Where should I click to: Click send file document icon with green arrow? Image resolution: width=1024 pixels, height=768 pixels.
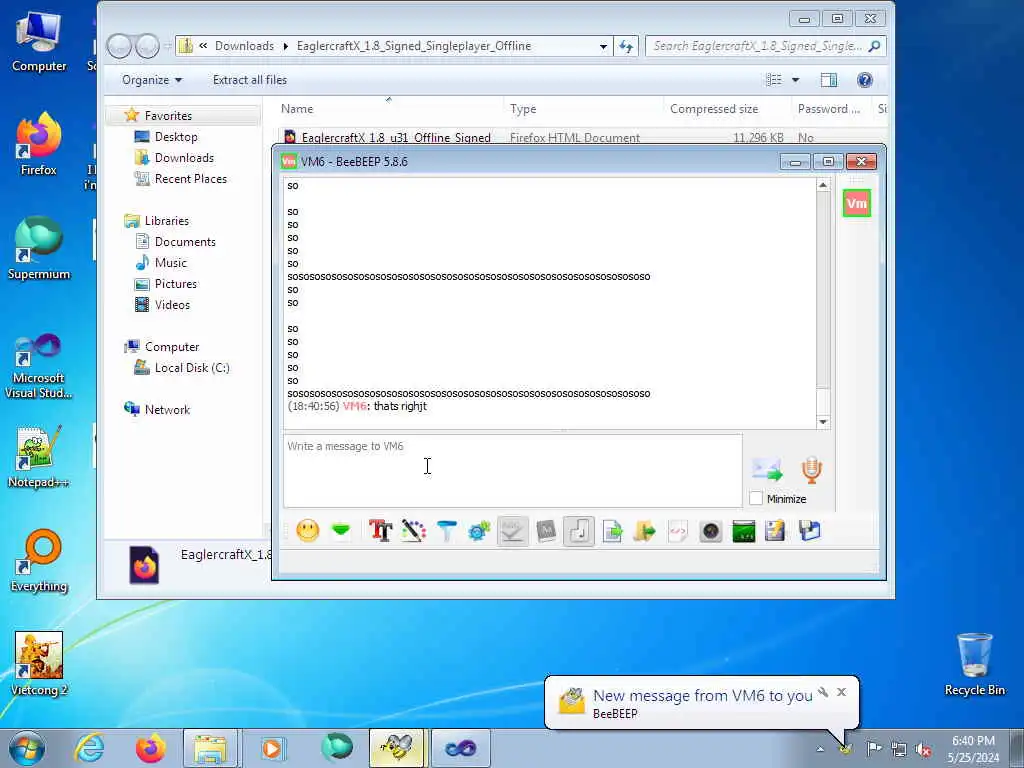click(612, 531)
